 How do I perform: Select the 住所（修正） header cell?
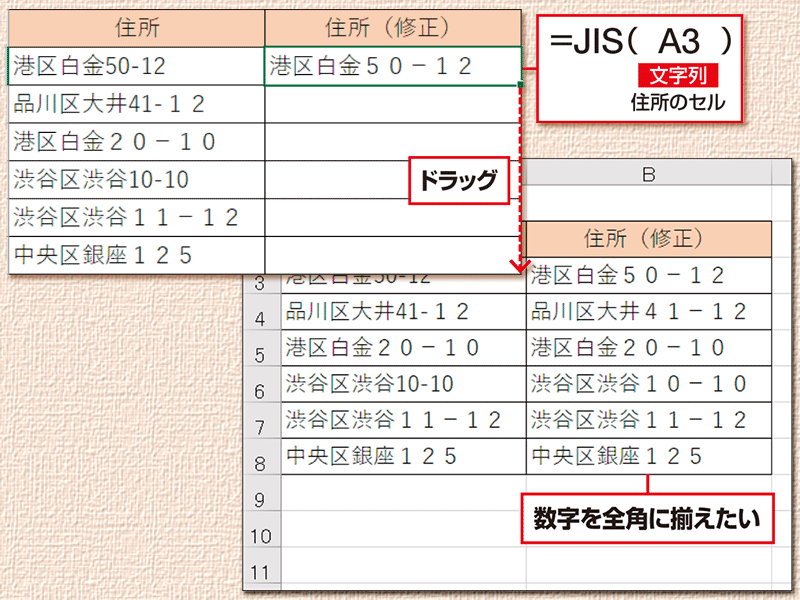(x=390, y=29)
